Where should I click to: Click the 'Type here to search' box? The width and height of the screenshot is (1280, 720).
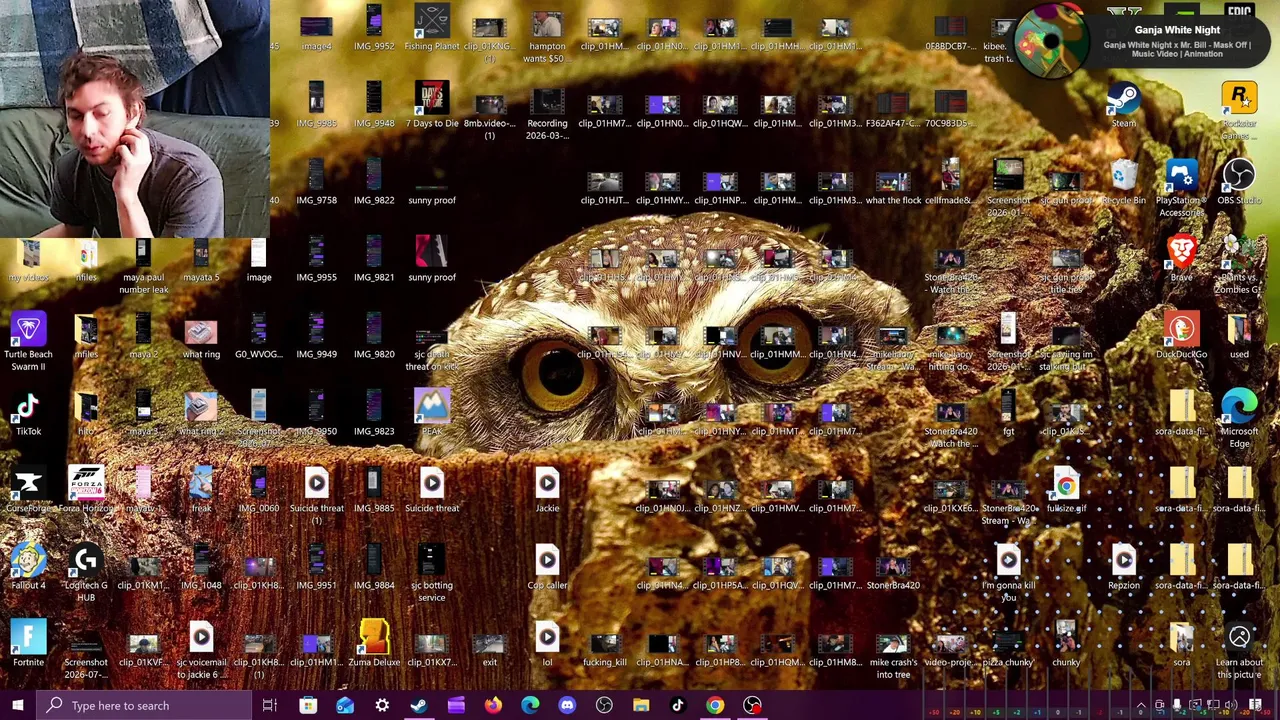tap(144, 705)
